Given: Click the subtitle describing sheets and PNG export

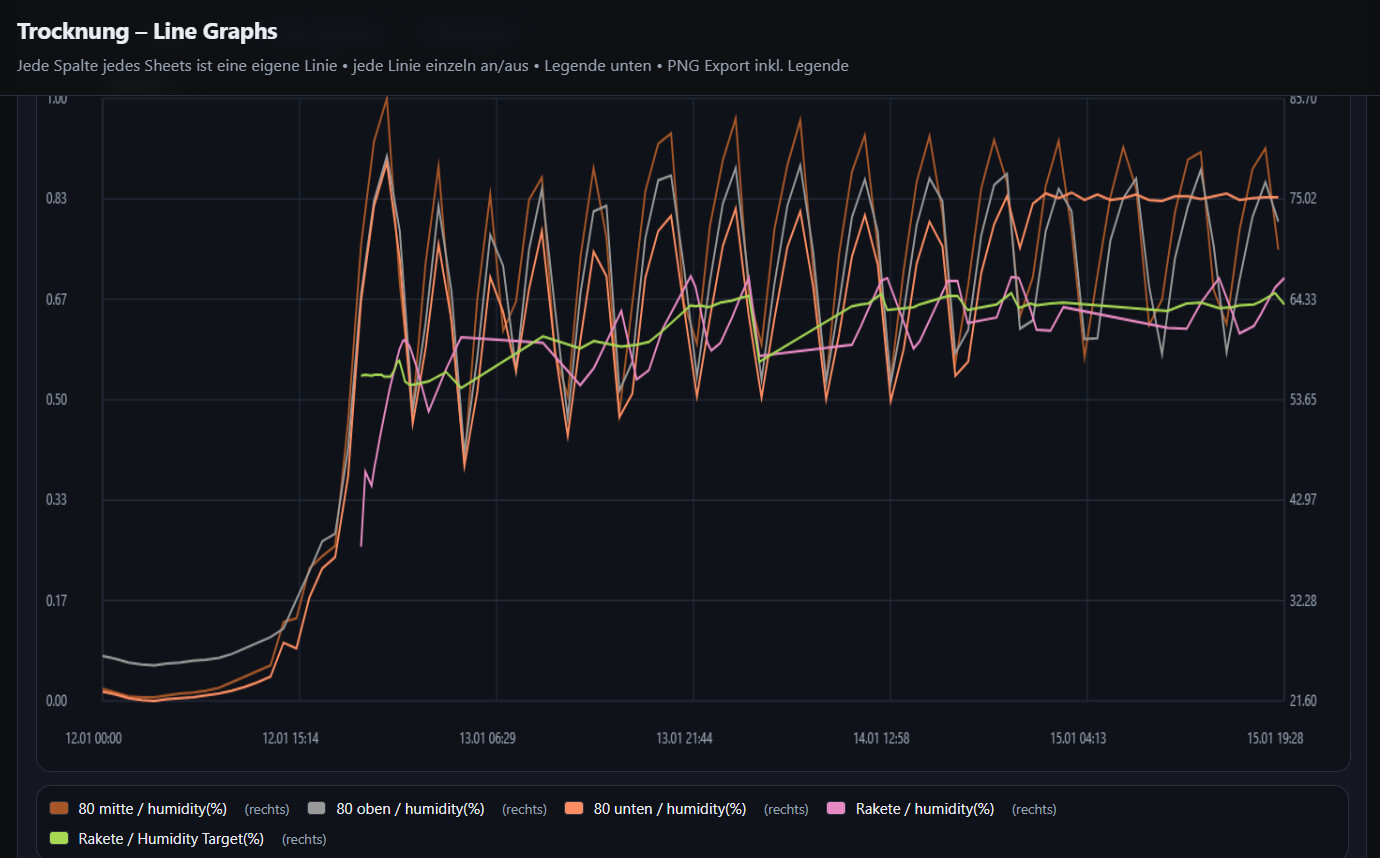Looking at the screenshot, I should pyautogui.click(x=433, y=66).
